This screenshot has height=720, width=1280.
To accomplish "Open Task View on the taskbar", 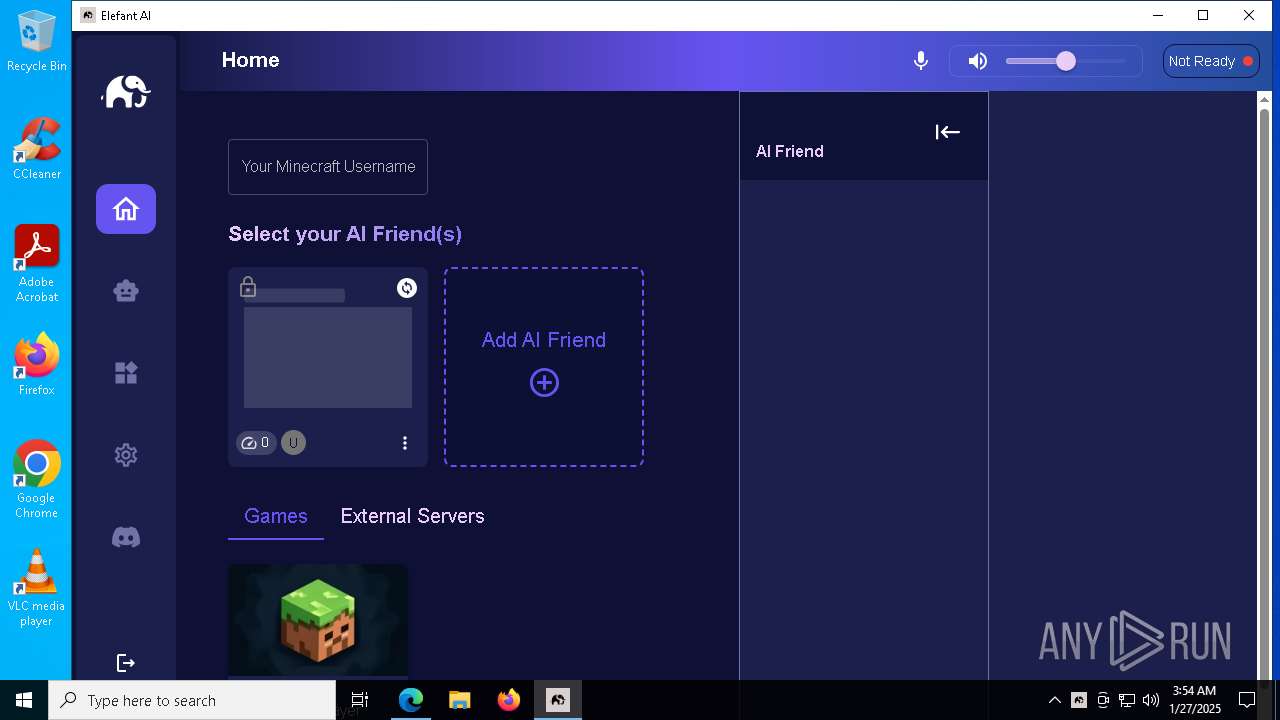I will pyautogui.click(x=360, y=700).
